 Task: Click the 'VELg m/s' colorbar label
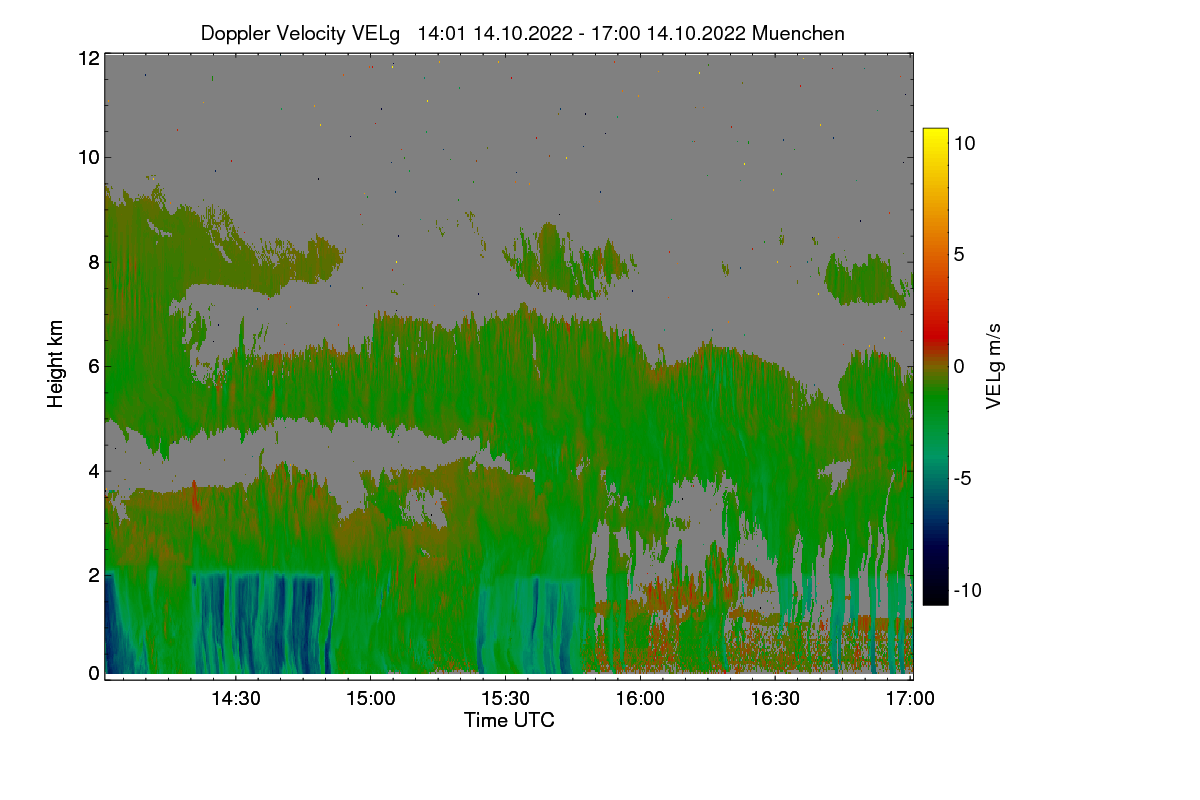click(993, 365)
